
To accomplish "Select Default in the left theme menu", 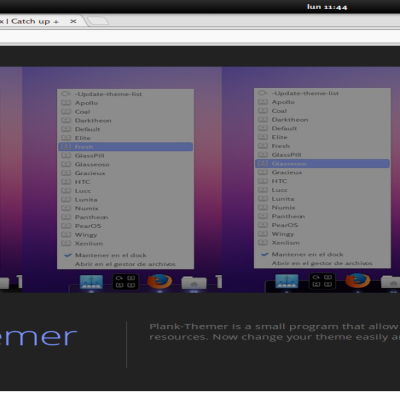I will point(125,129).
